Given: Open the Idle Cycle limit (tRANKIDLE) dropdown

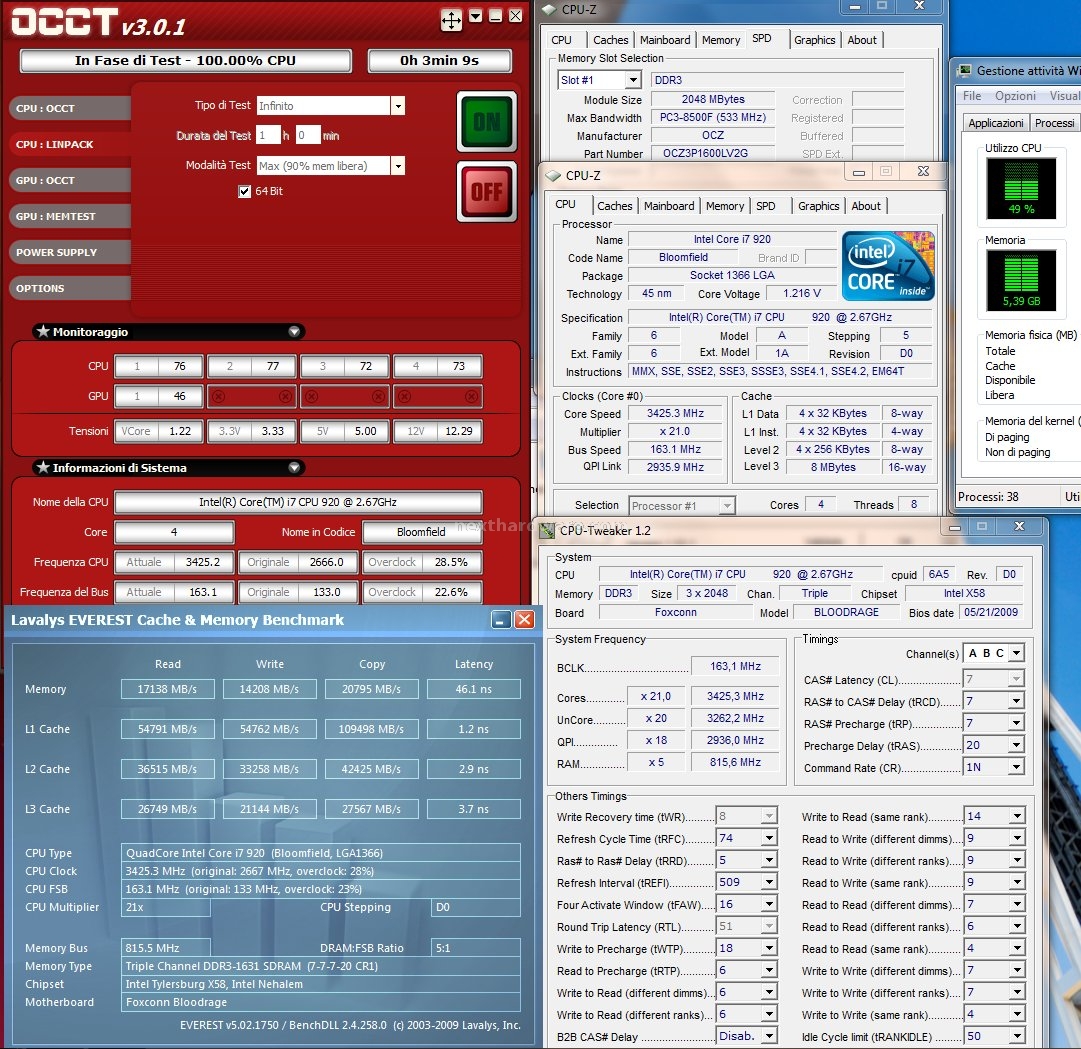Looking at the screenshot, I should 1017,1036.
